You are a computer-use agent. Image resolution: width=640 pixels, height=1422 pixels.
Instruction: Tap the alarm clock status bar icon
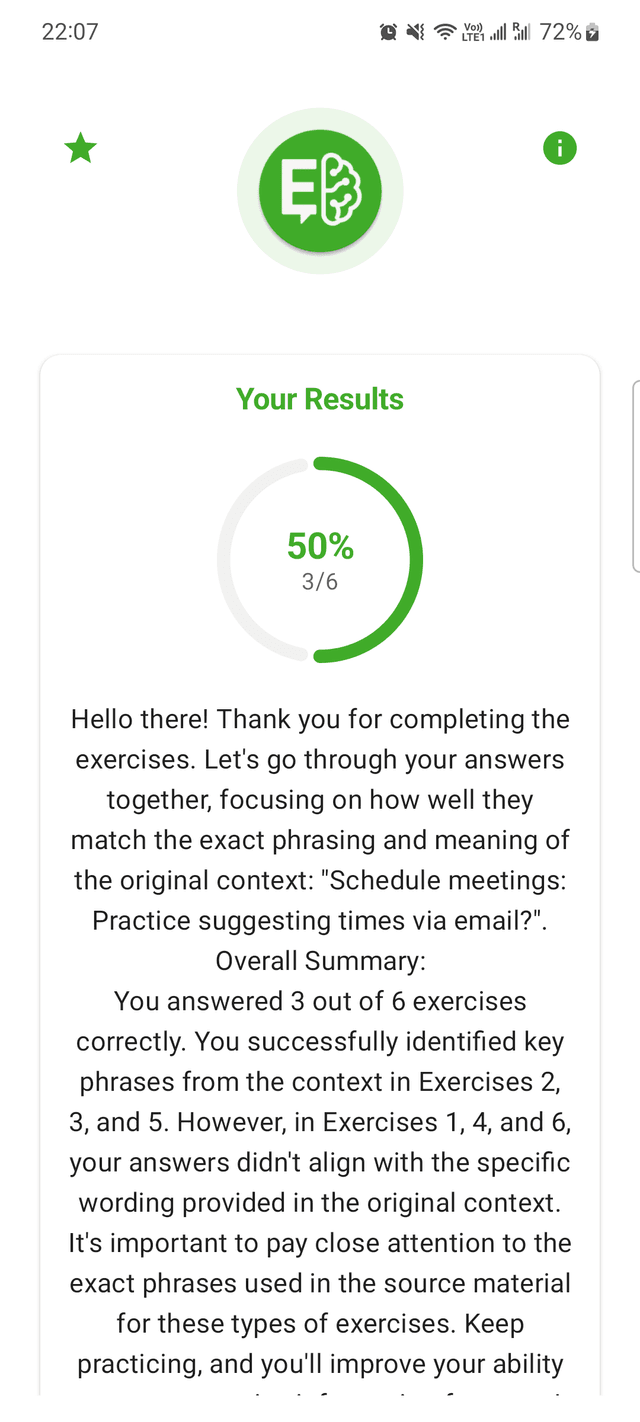pyautogui.click(x=390, y=31)
